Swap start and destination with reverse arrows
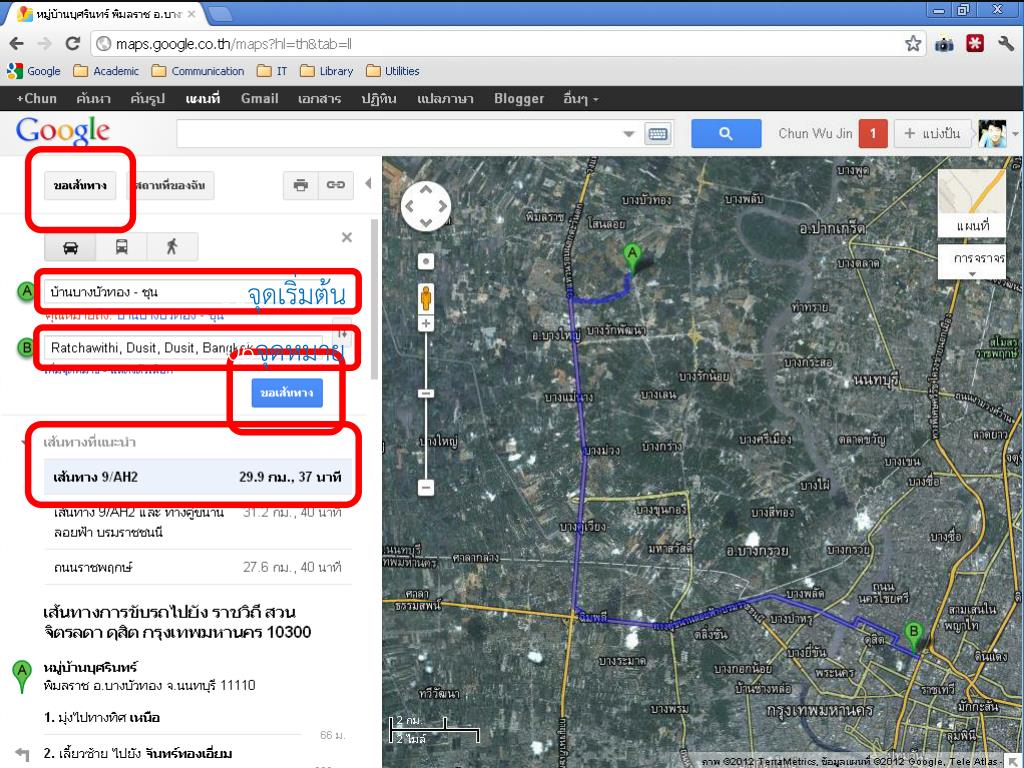Viewport: 1024px width, 768px height. pos(342,334)
